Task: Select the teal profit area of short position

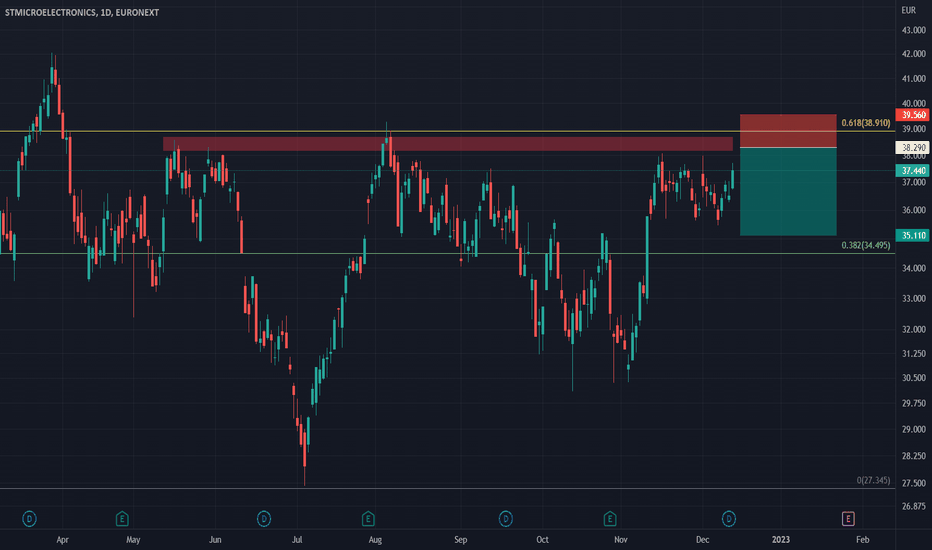Action: [788, 191]
